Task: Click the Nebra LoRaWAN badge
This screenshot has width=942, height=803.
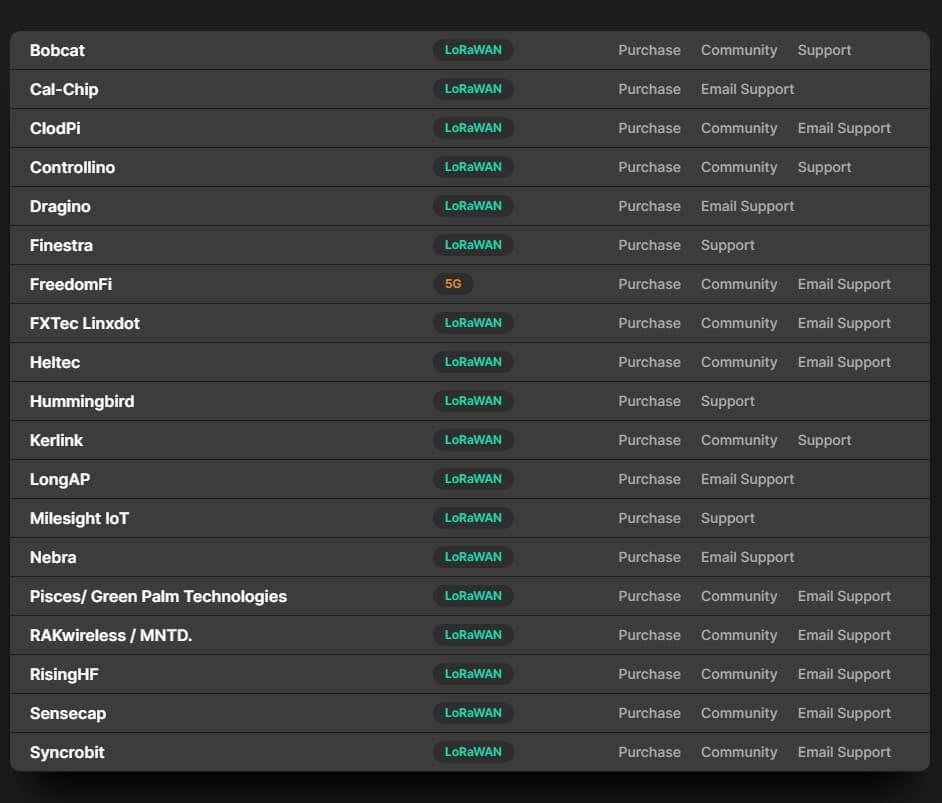Action: pos(473,557)
